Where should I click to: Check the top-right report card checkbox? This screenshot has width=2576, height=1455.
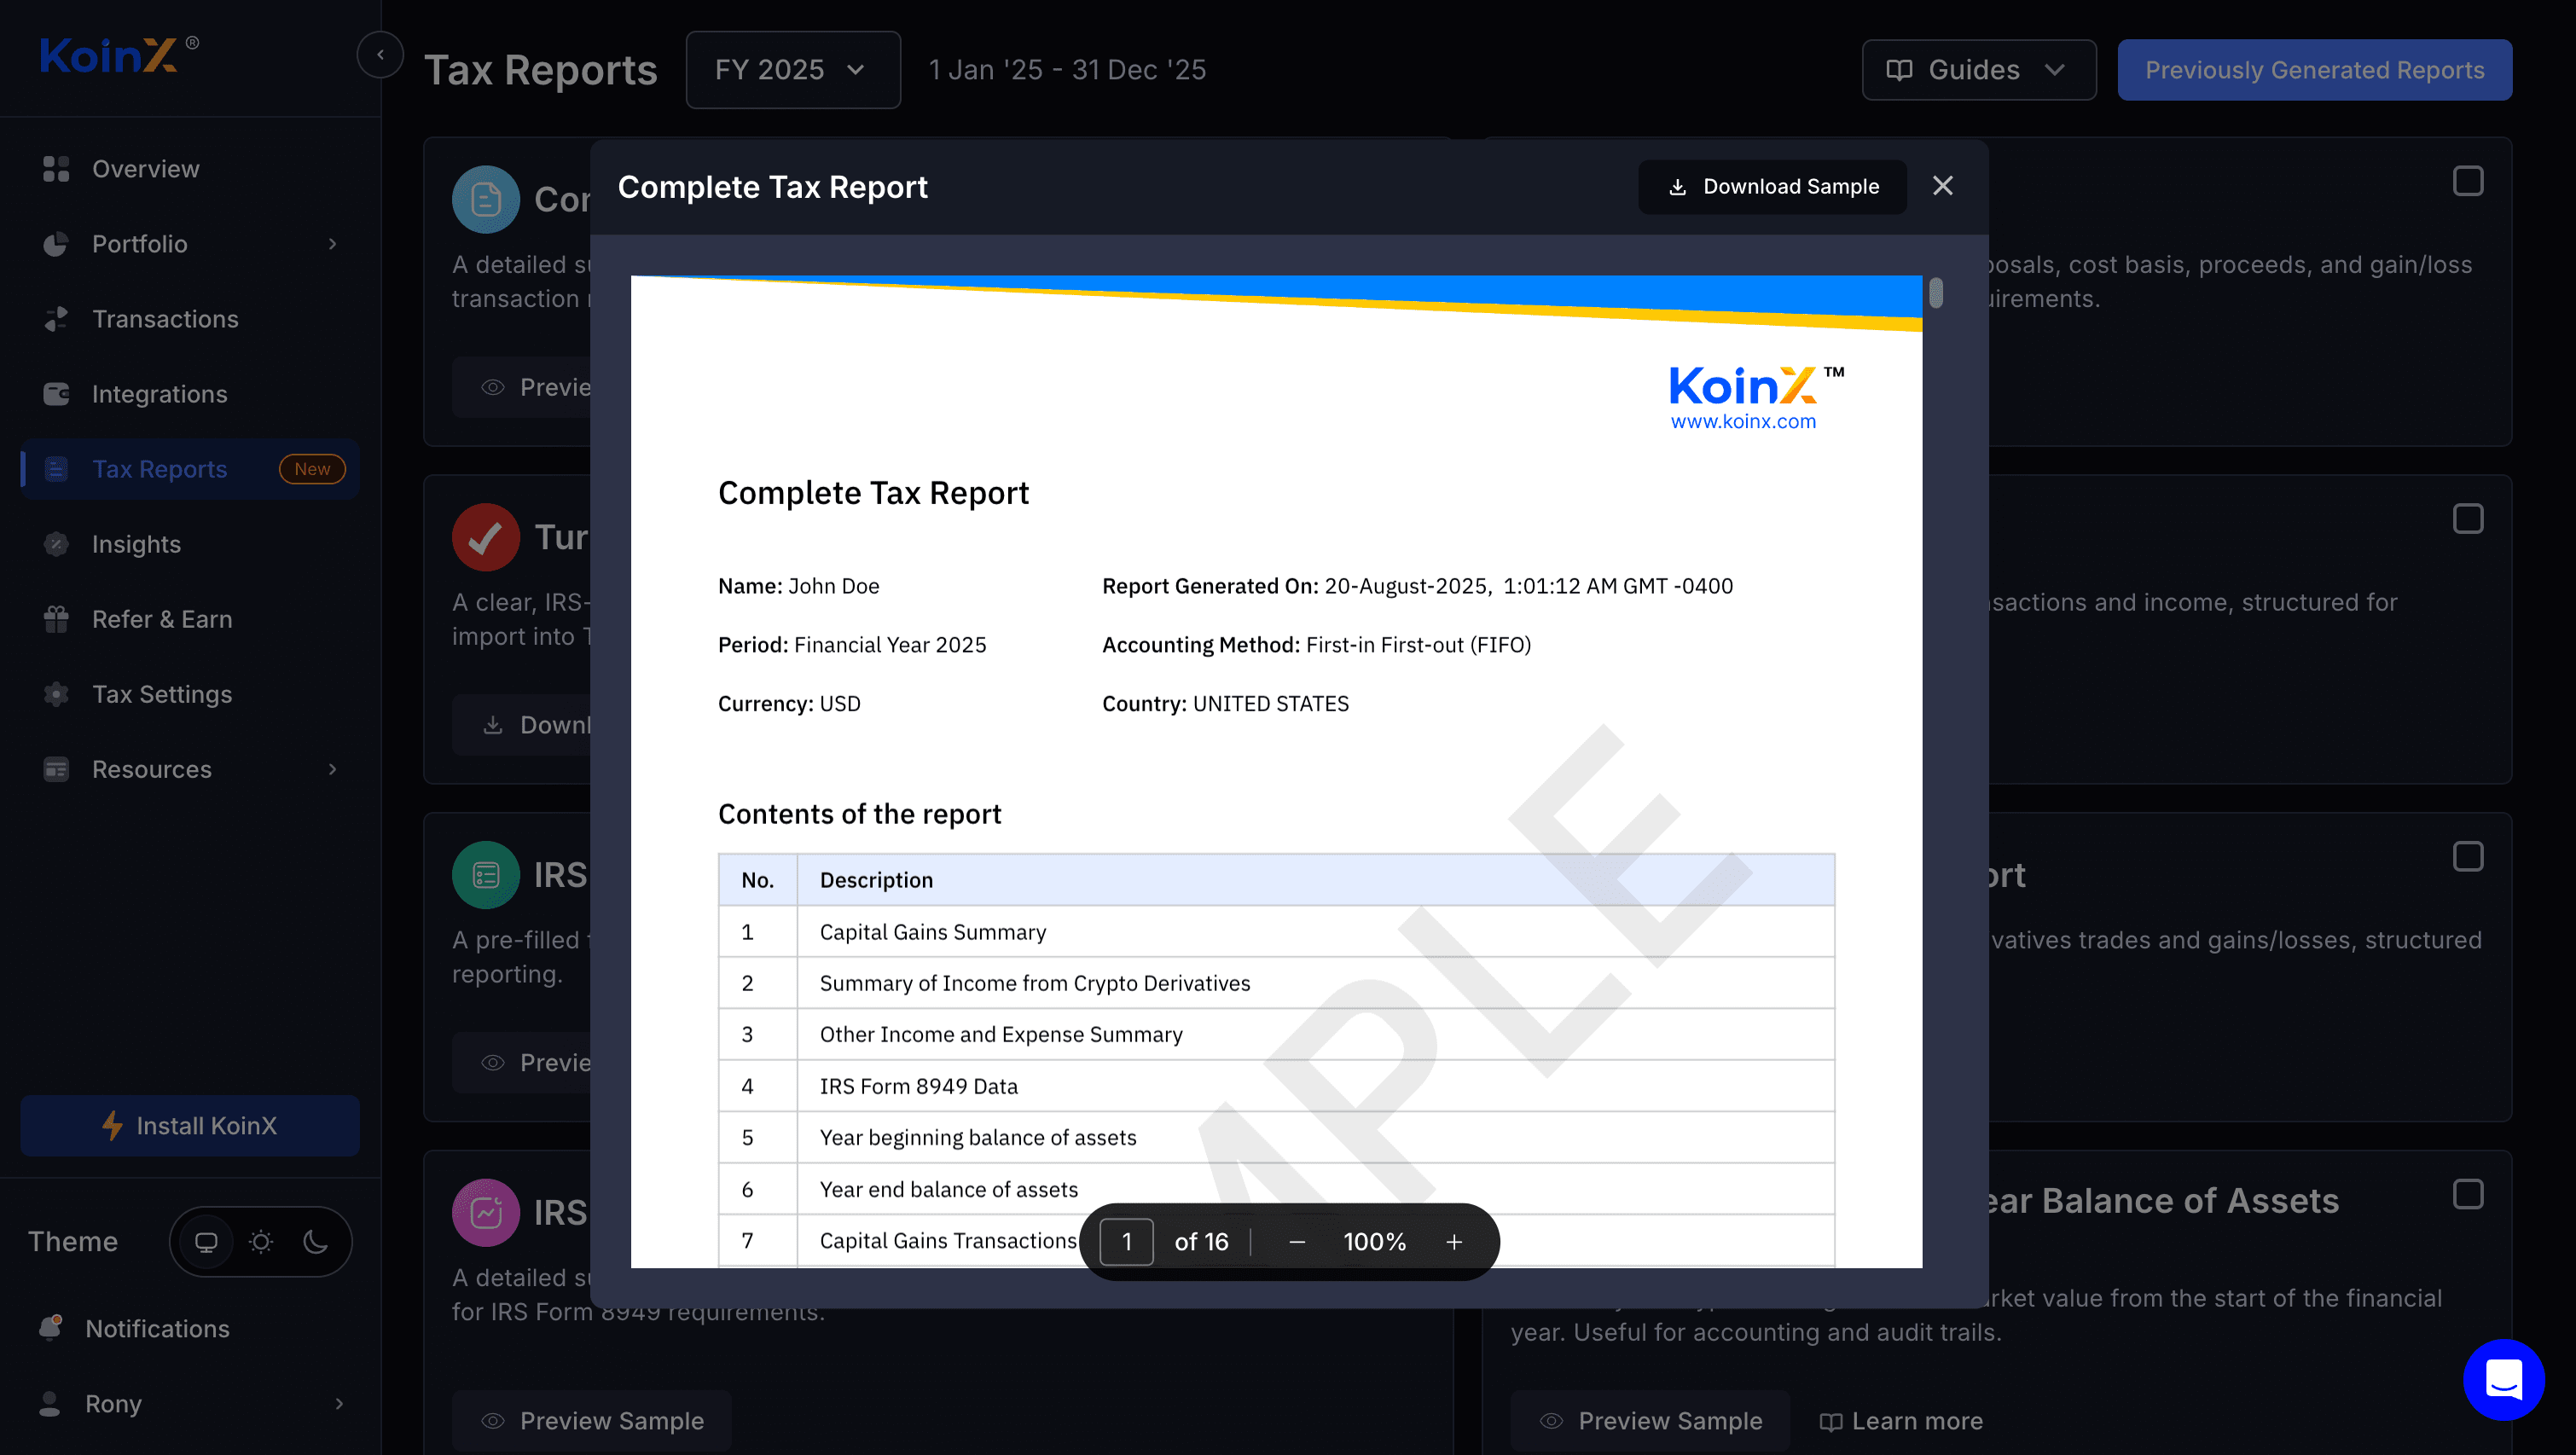2467,181
